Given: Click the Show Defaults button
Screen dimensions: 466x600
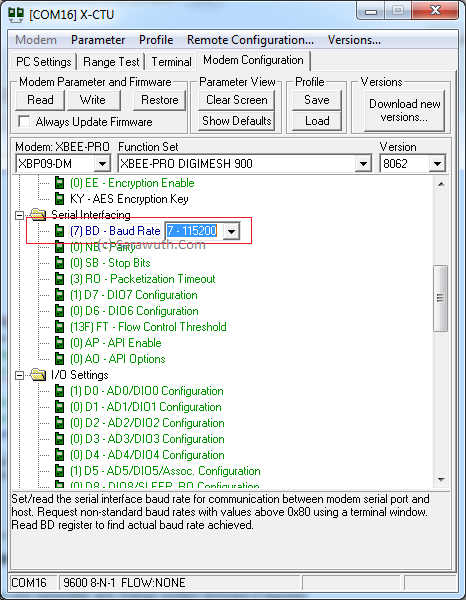Looking at the screenshot, I should pyautogui.click(x=237, y=121).
